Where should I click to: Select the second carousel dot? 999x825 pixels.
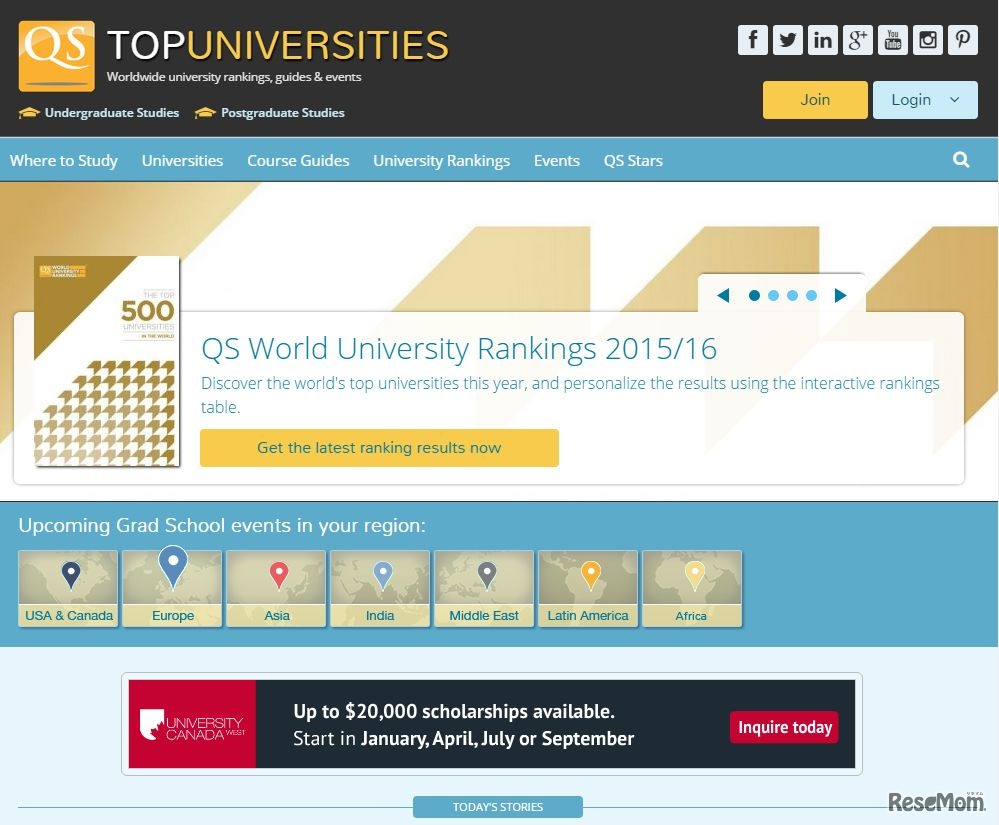point(773,296)
